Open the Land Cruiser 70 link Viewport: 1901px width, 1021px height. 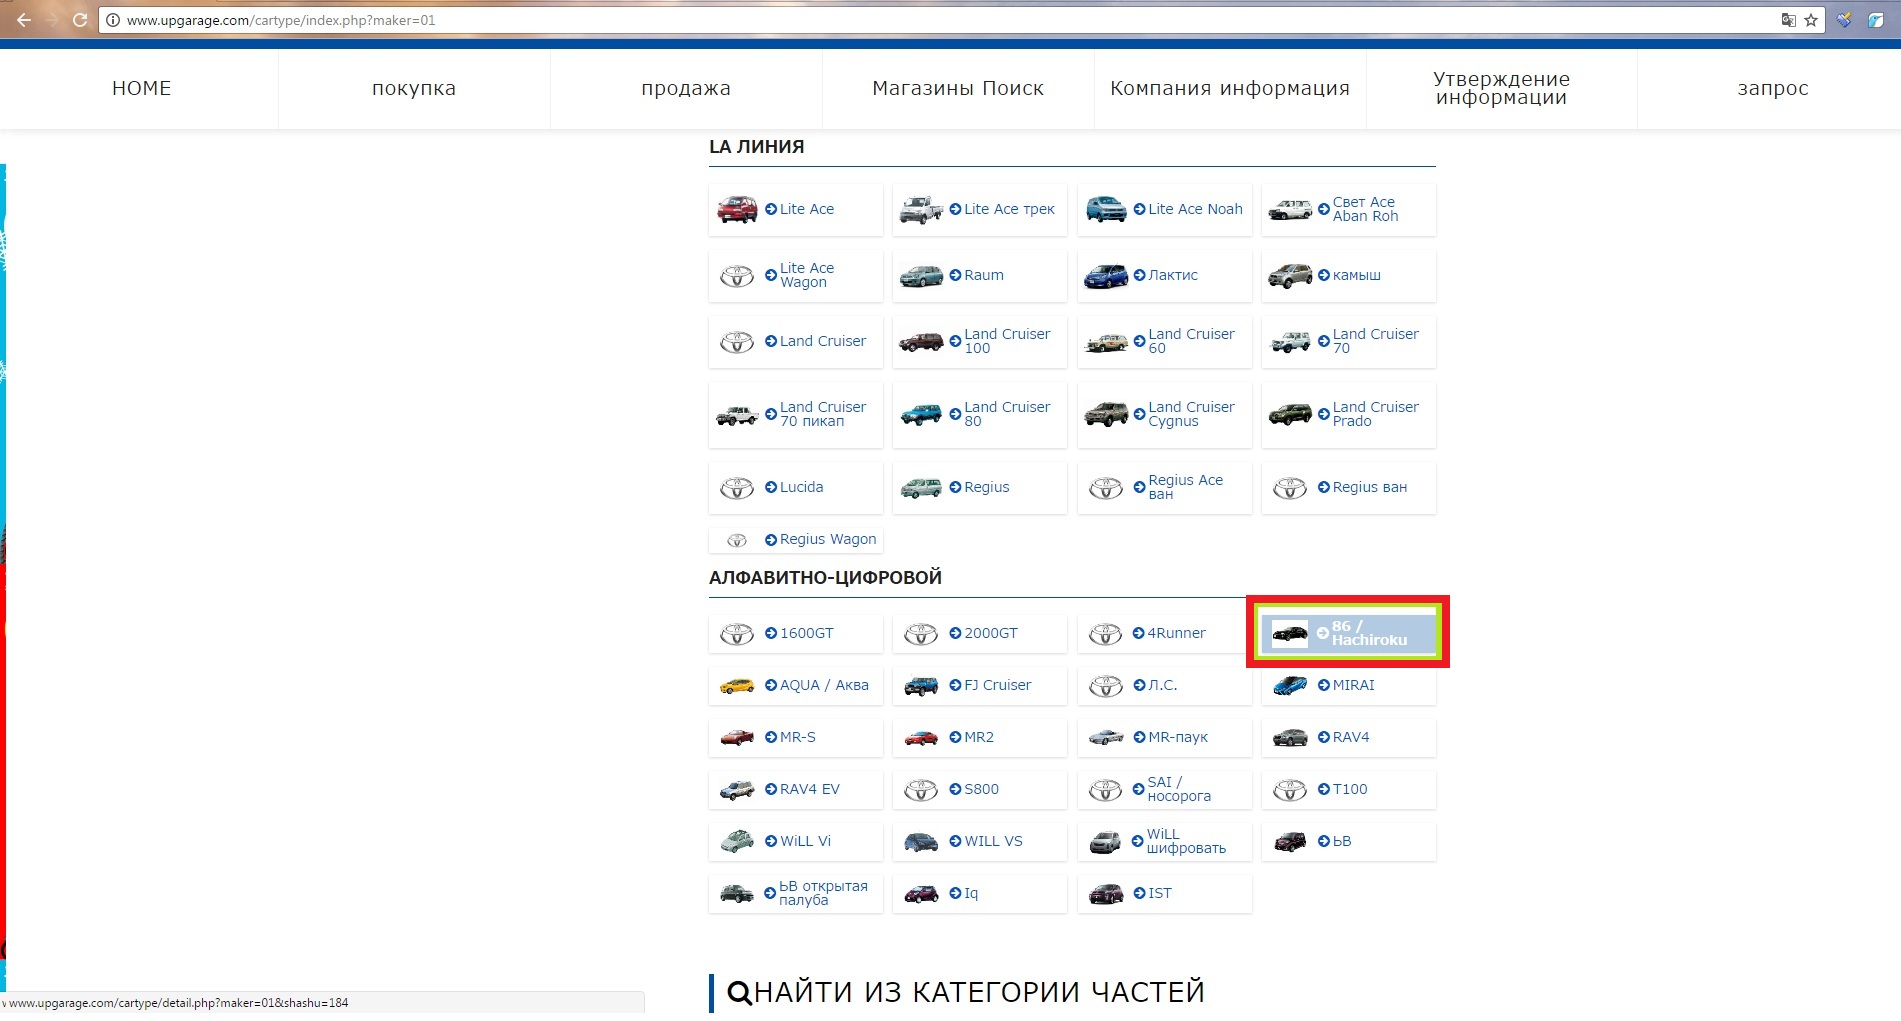[x=1375, y=341]
